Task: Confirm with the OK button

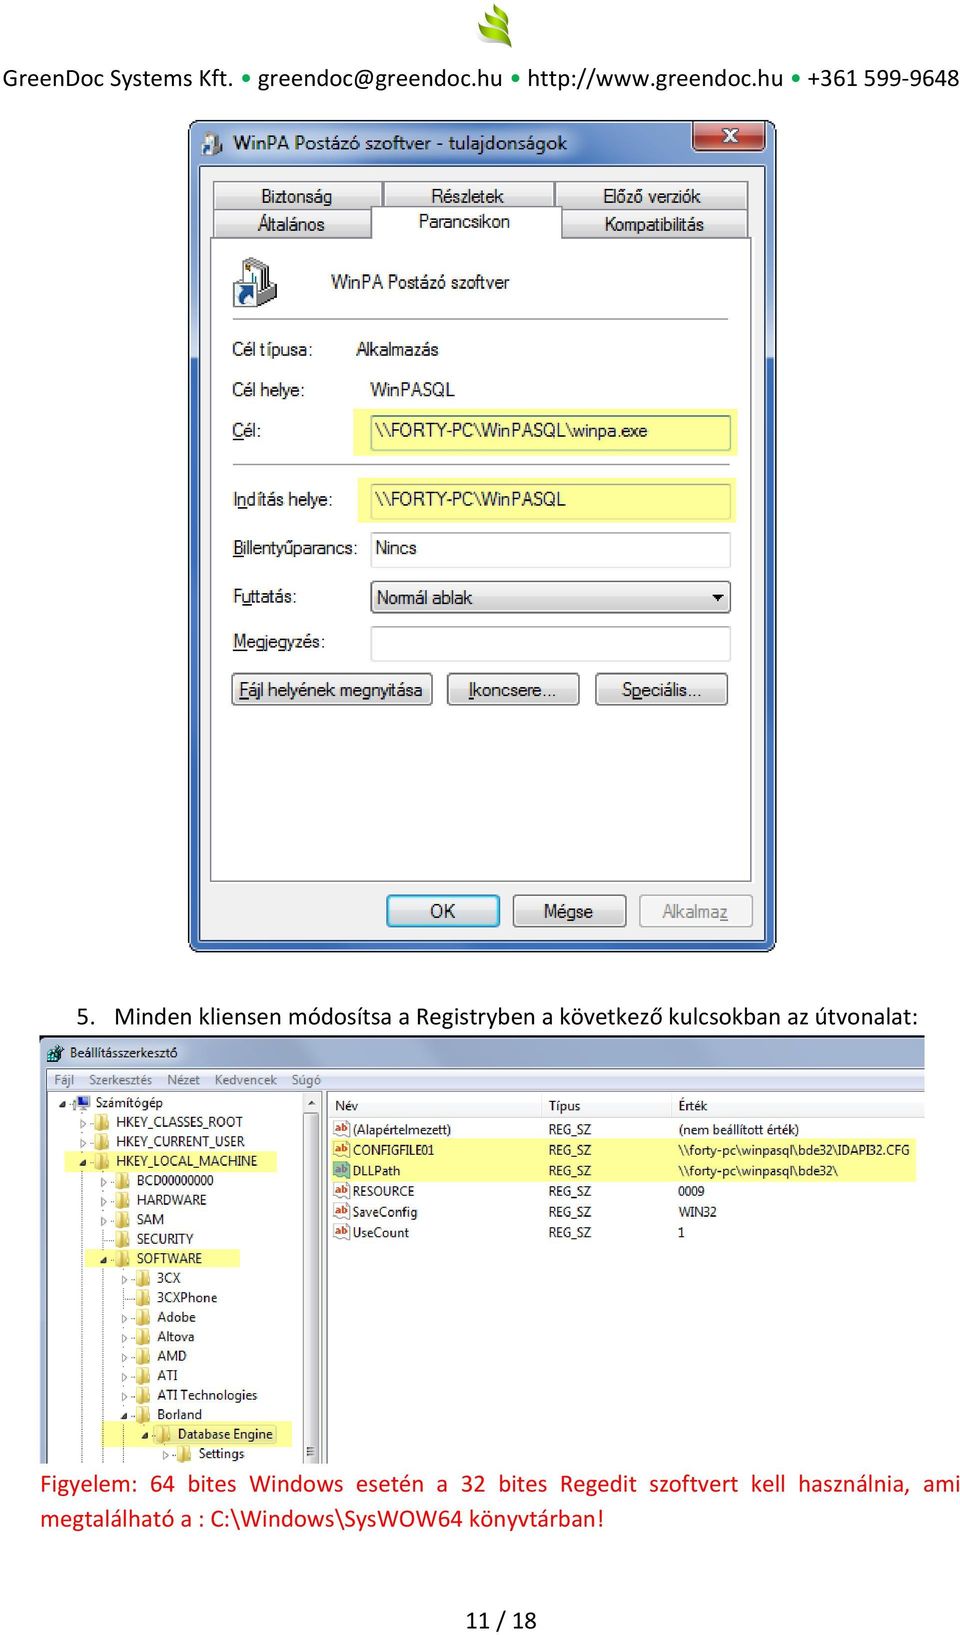Action: [x=443, y=911]
